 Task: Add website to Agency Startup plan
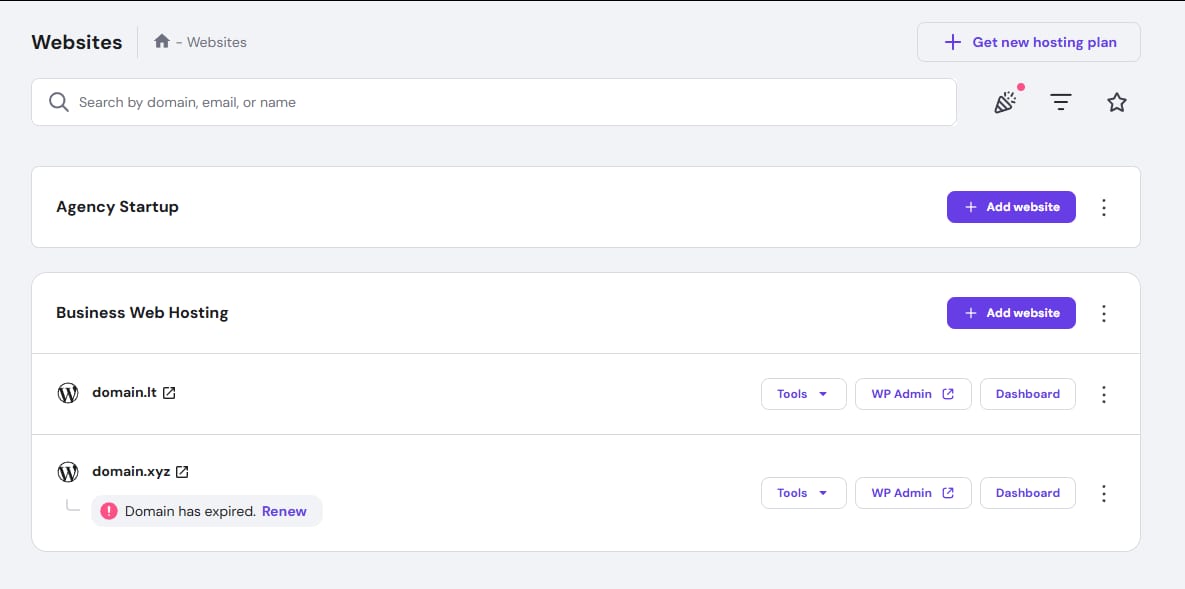point(1011,207)
